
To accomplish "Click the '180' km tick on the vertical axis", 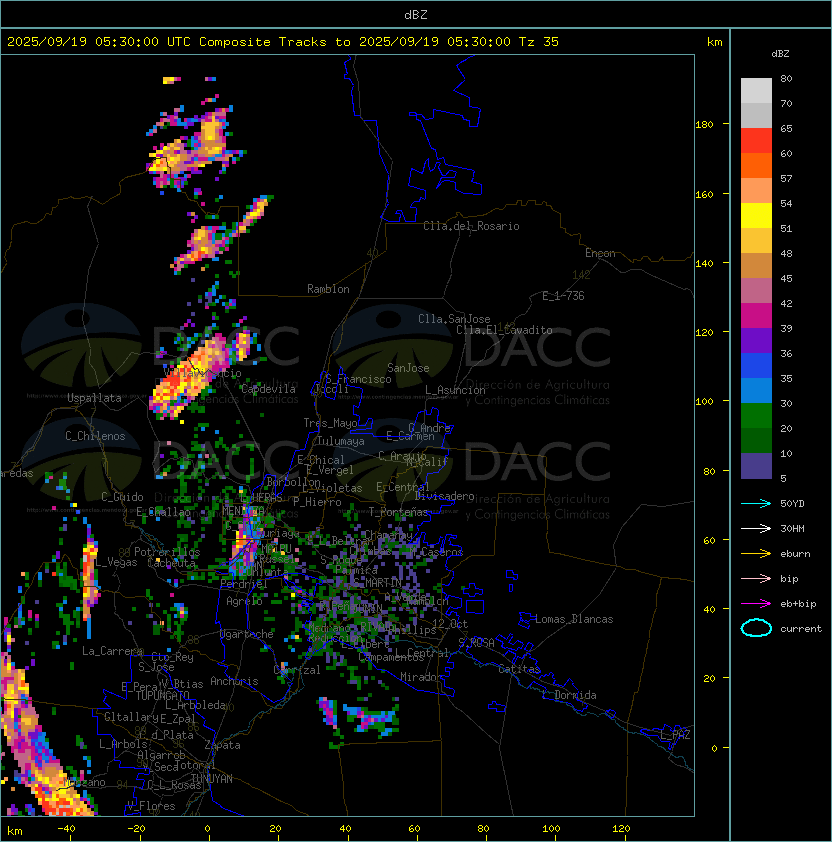I will [x=704, y=125].
